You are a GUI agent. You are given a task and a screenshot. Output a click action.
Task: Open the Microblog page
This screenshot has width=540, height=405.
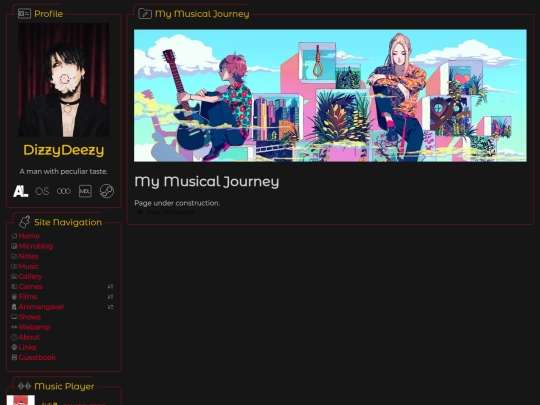(x=36, y=246)
